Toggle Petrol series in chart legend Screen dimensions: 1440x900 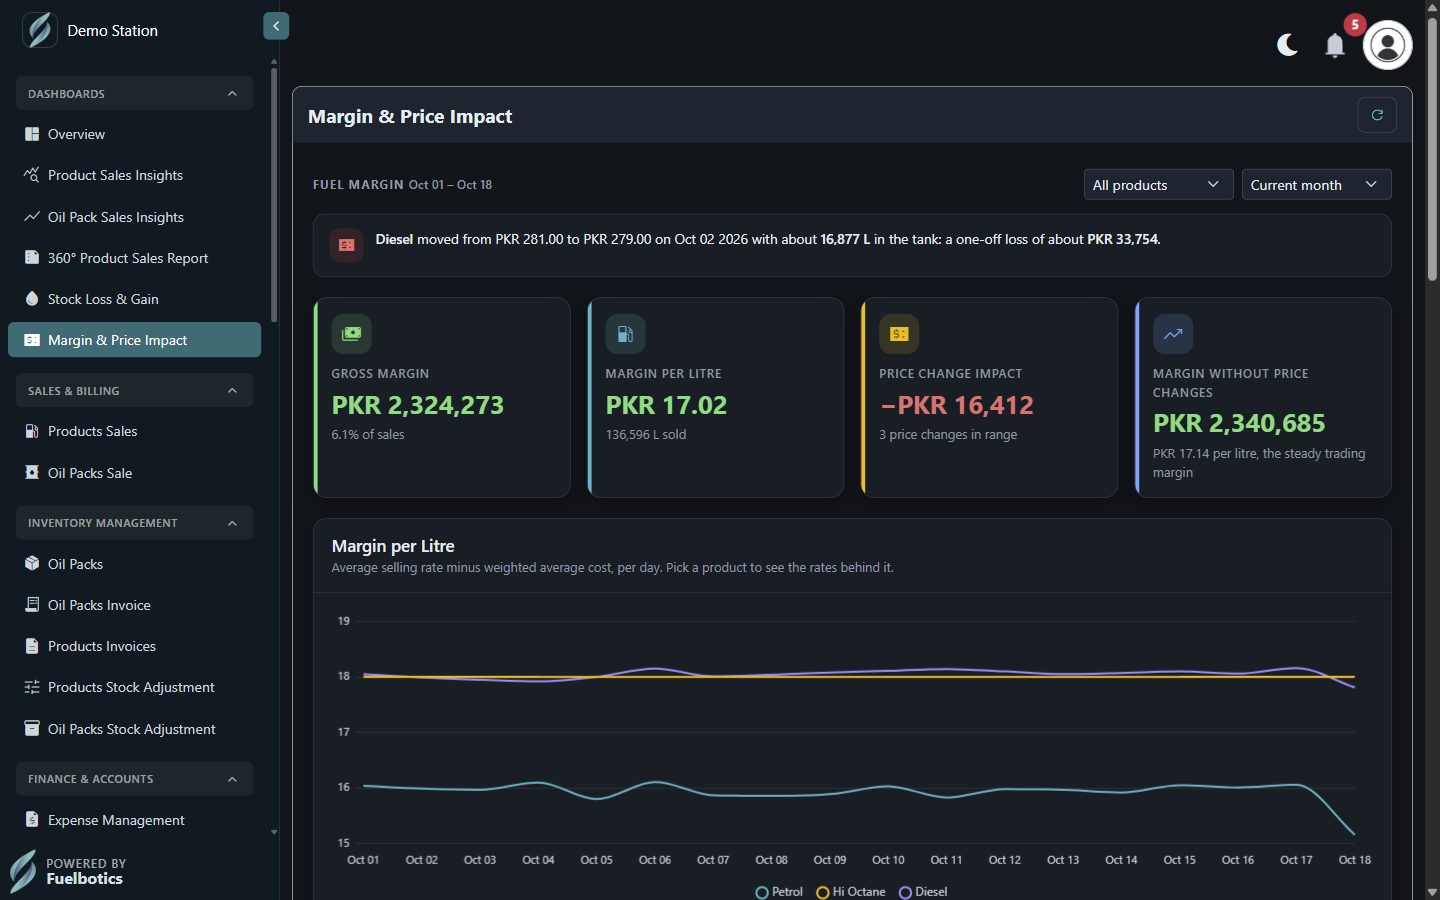(x=779, y=892)
